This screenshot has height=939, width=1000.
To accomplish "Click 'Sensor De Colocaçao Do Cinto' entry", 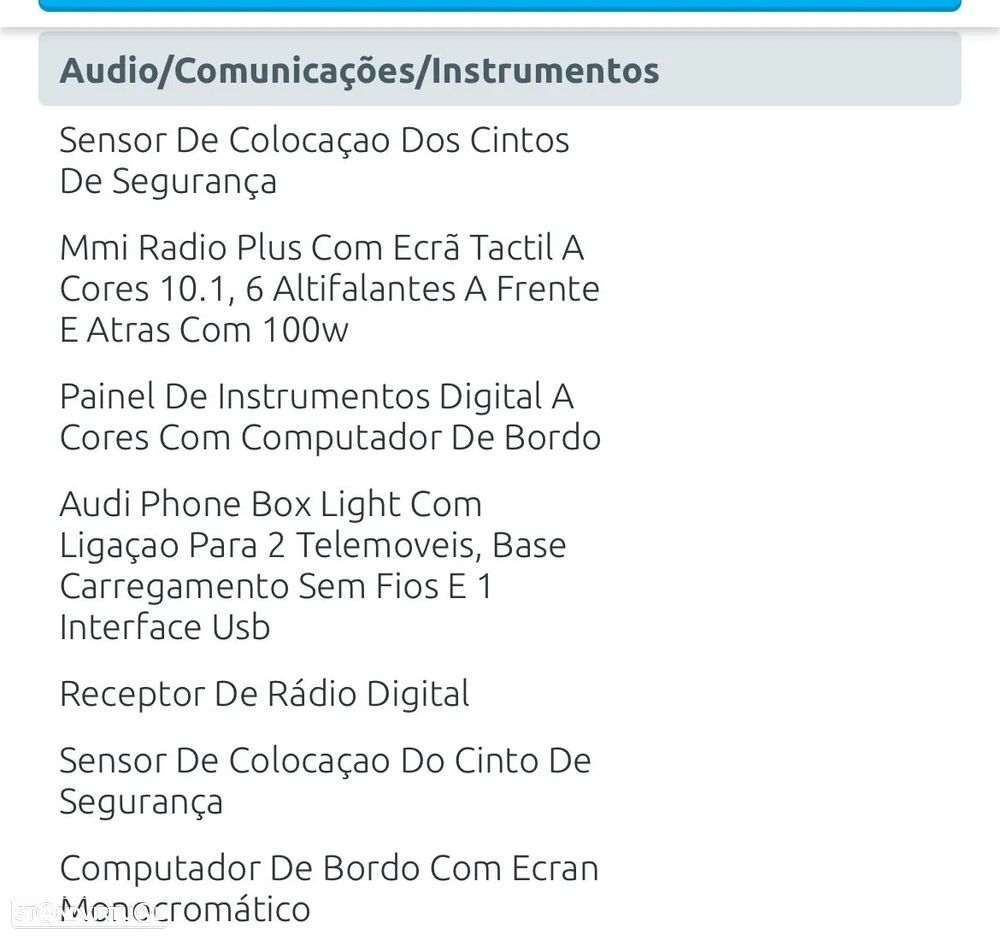I will pos(325,761).
